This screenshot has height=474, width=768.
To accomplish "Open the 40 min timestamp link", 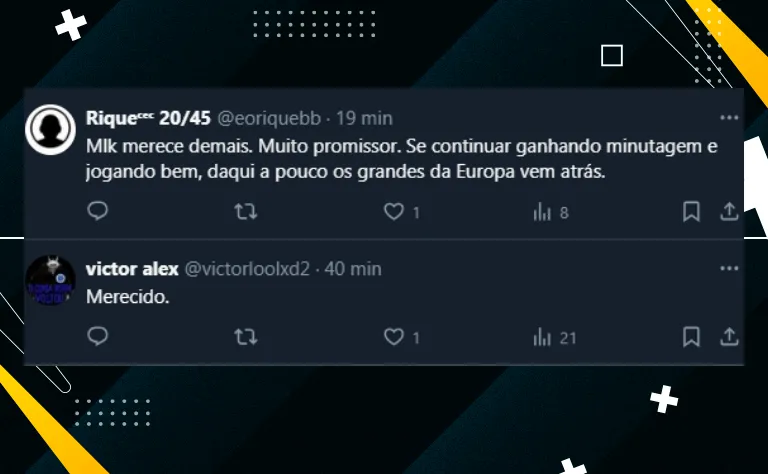I will (353, 269).
